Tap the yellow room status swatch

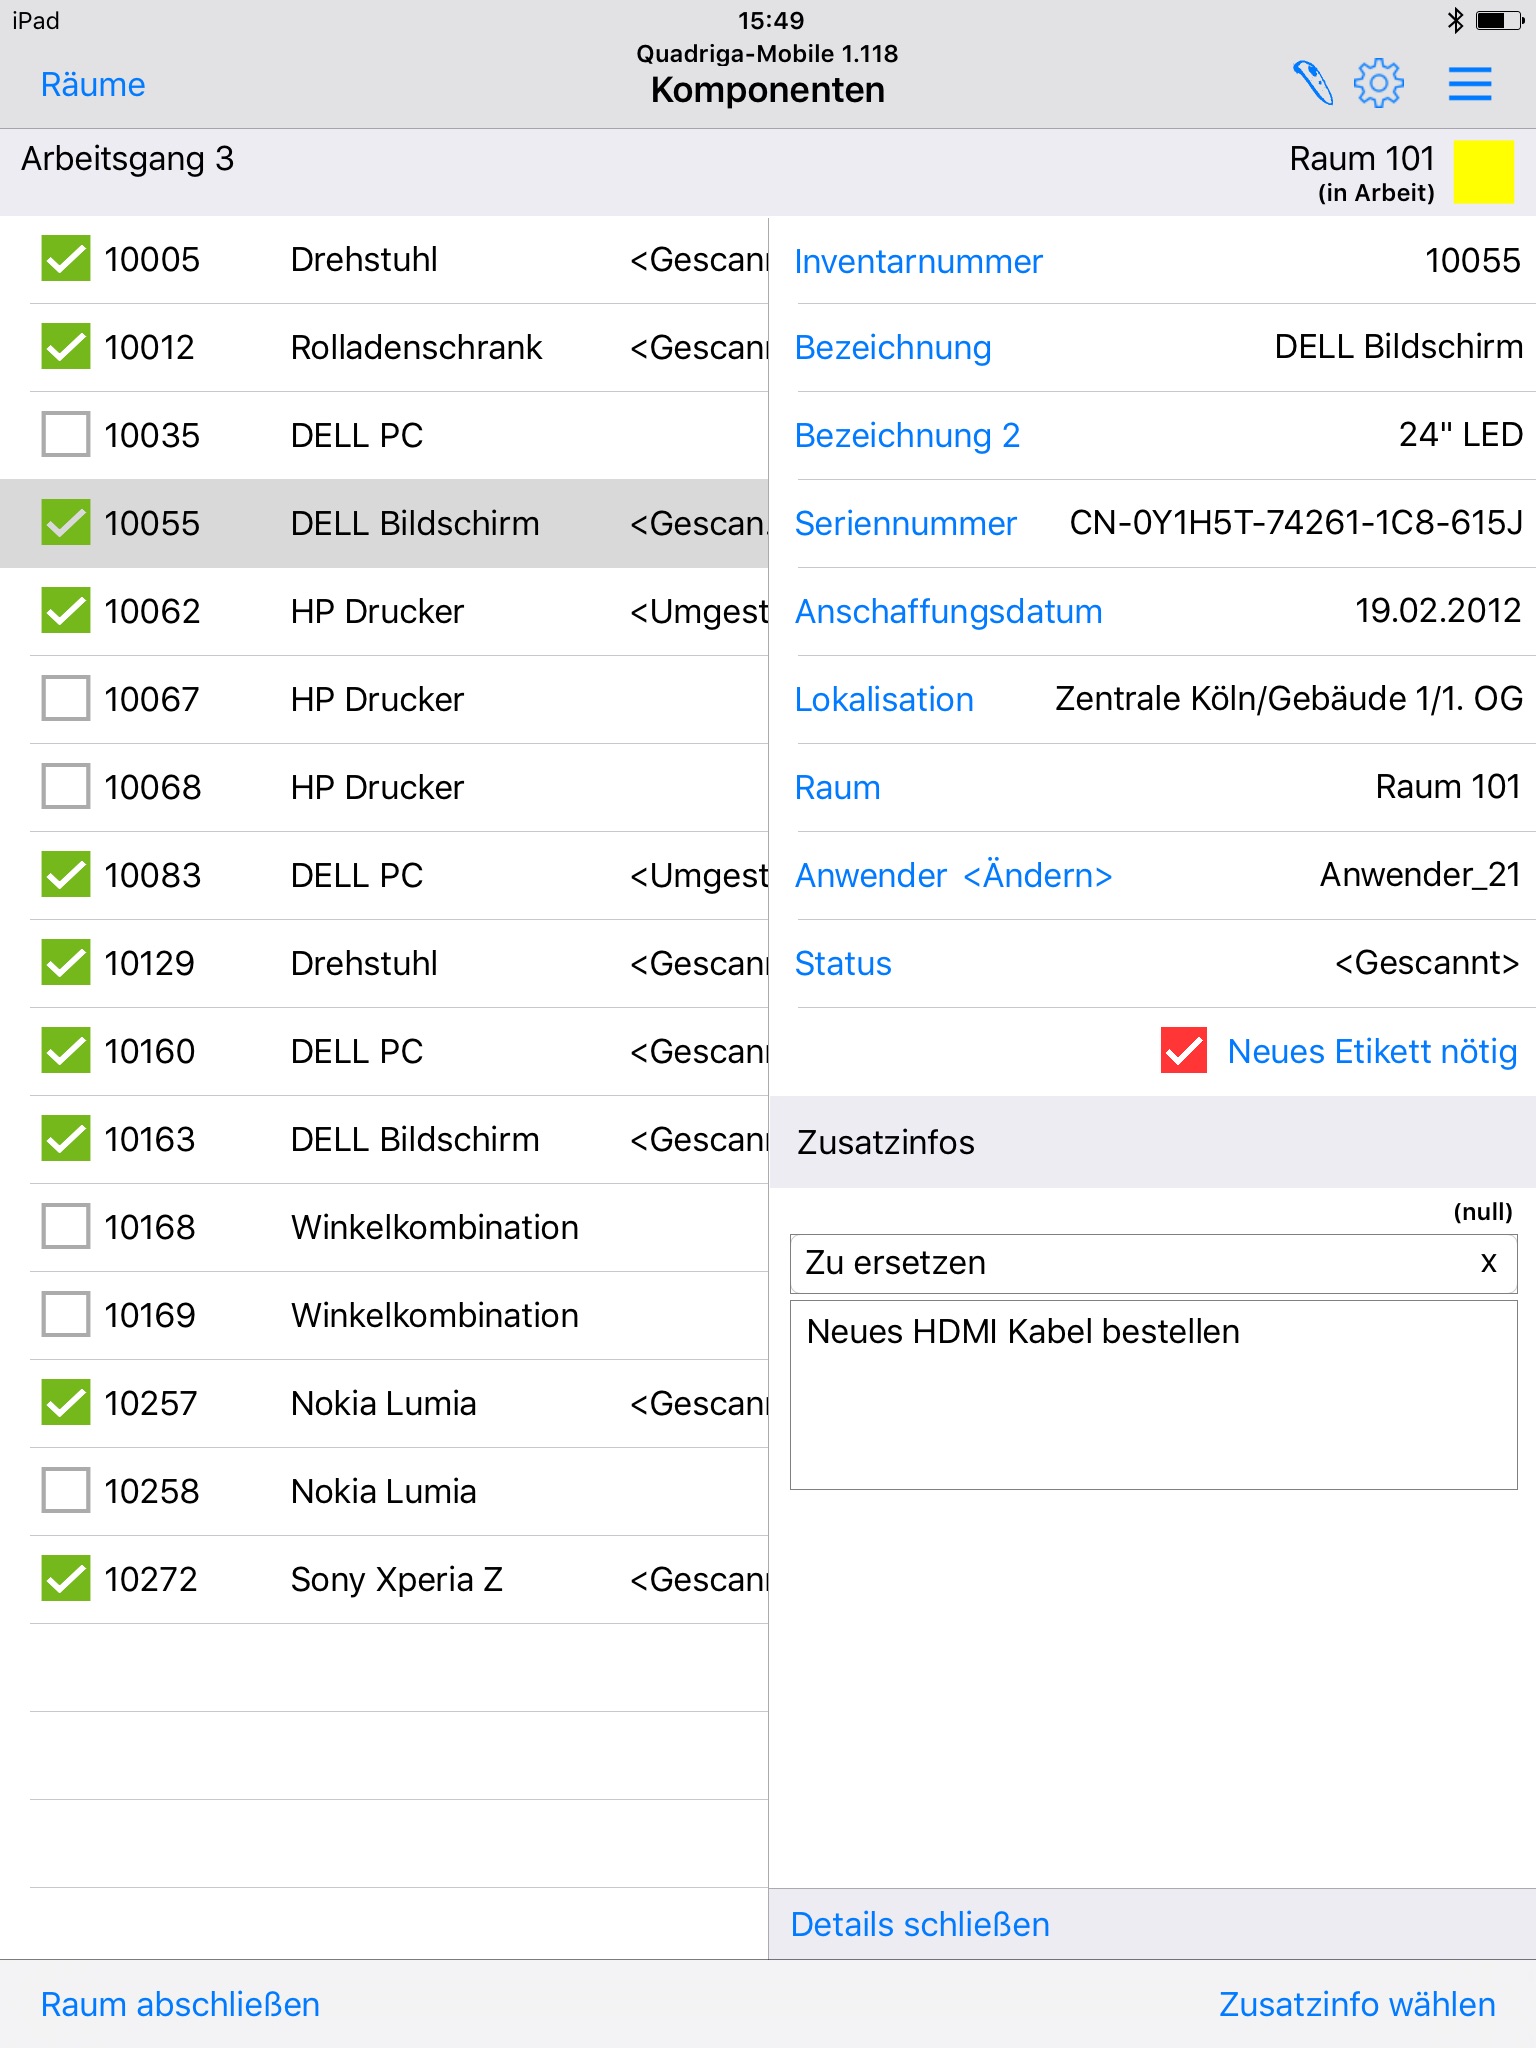(1483, 172)
